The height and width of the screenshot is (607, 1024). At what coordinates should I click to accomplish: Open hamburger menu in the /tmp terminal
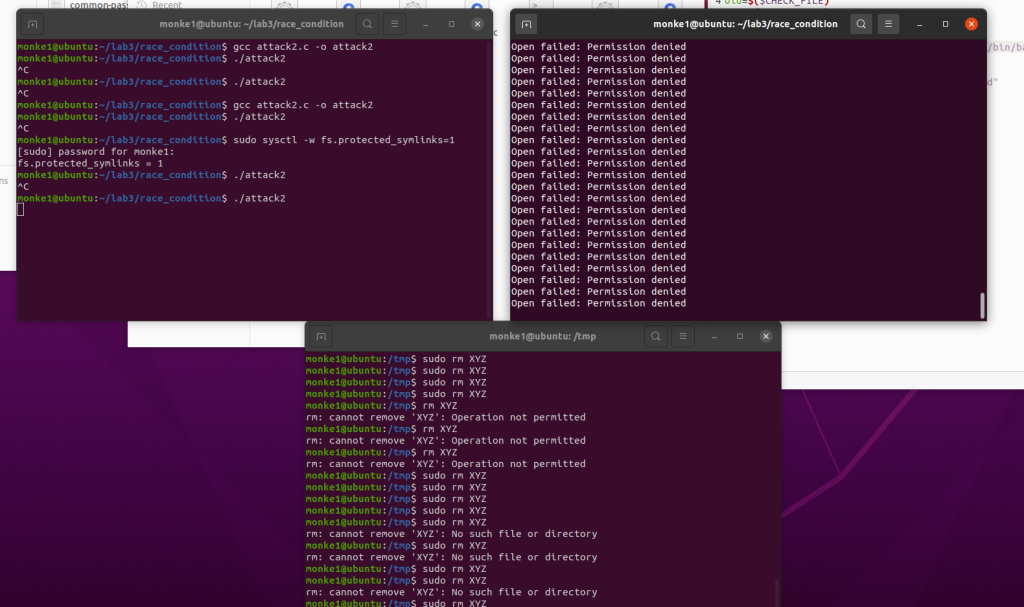683,336
